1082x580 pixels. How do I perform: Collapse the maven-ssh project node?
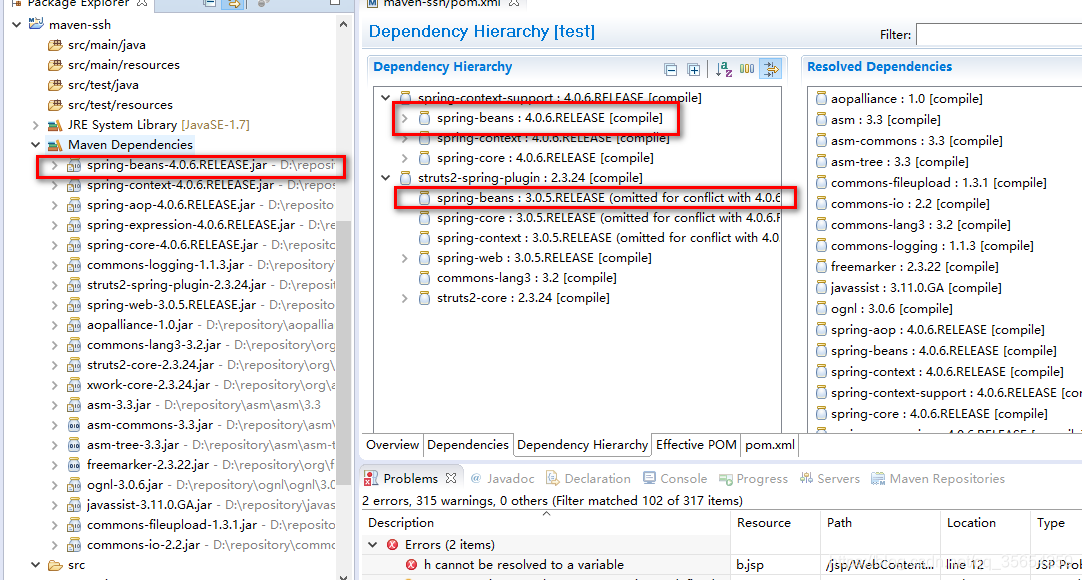tap(17, 25)
